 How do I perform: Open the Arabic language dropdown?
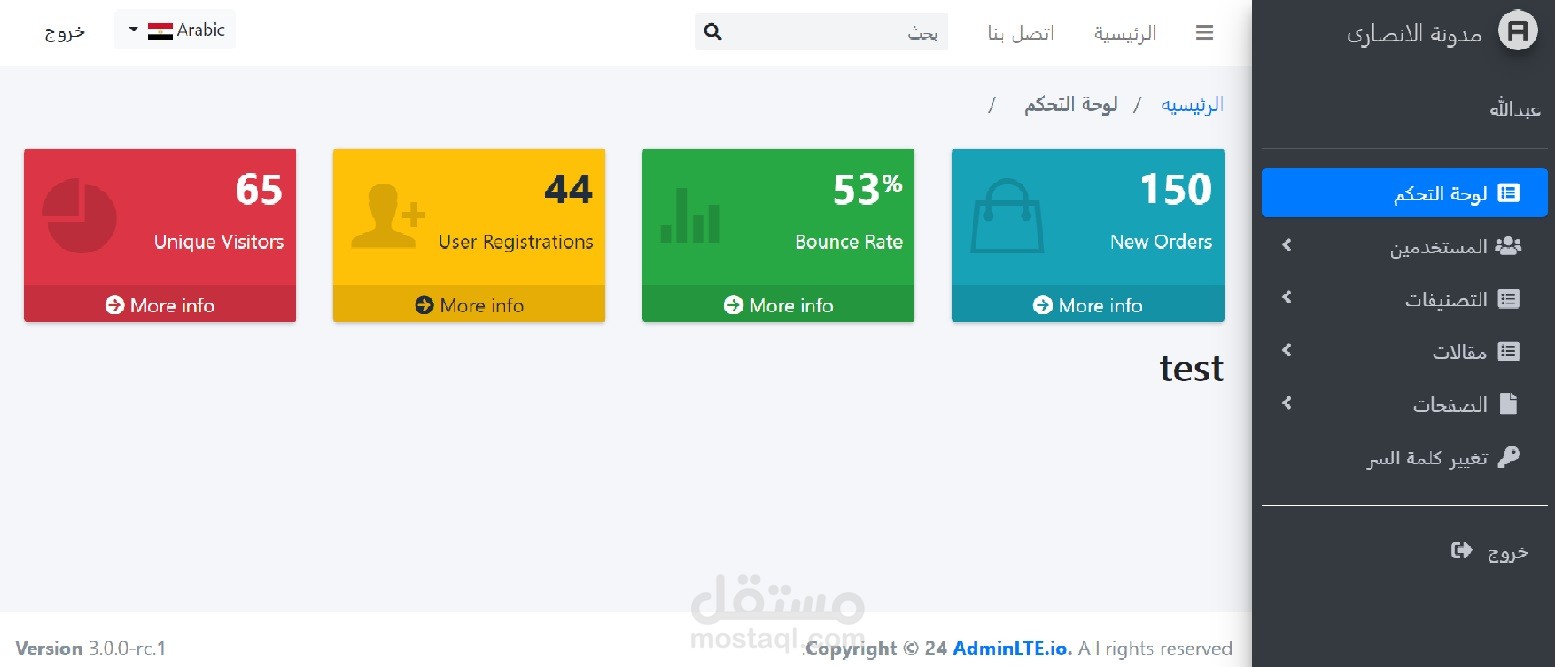[175, 30]
